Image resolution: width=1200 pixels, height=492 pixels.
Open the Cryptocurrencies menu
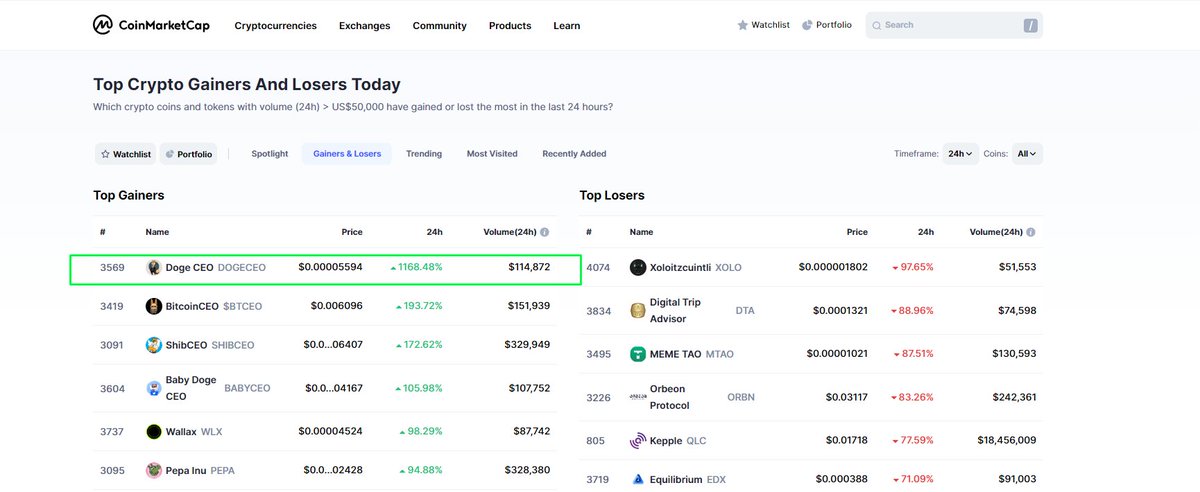[x=276, y=26]
